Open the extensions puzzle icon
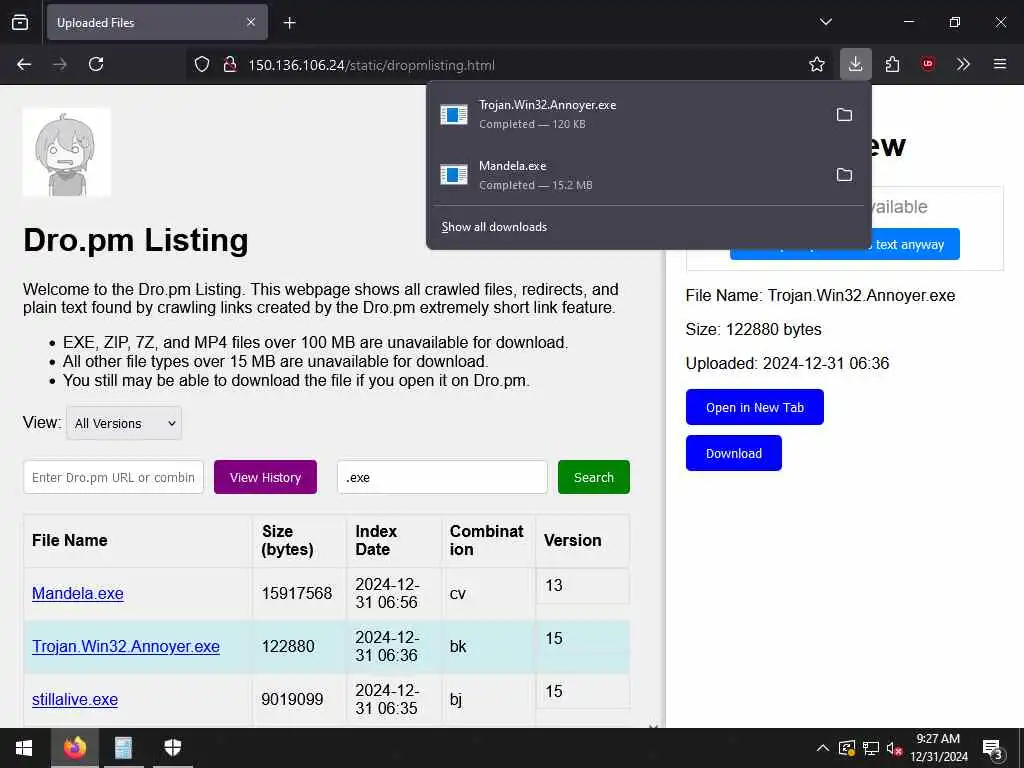 coord(892,64)
